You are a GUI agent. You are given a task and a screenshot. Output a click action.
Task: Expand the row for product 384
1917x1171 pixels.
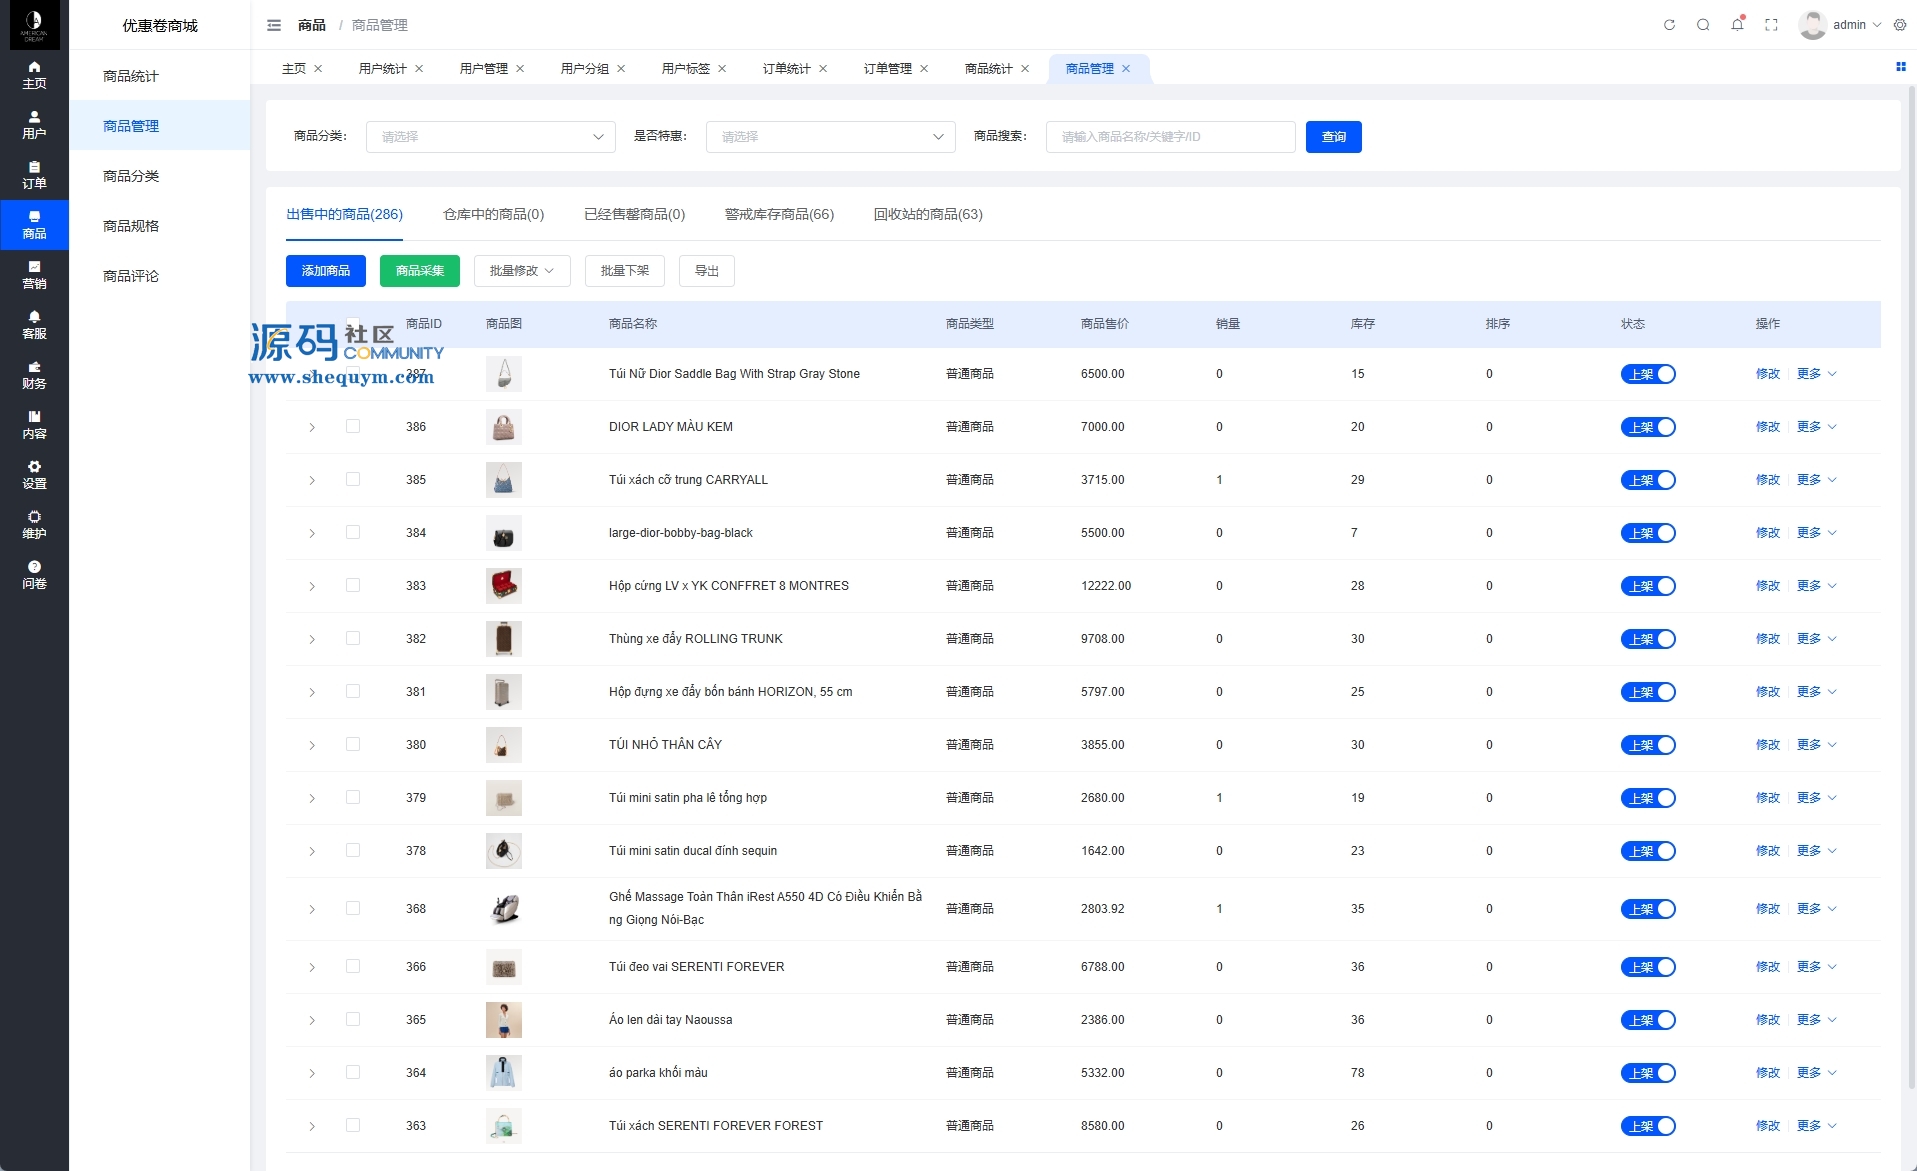(312, 533)
